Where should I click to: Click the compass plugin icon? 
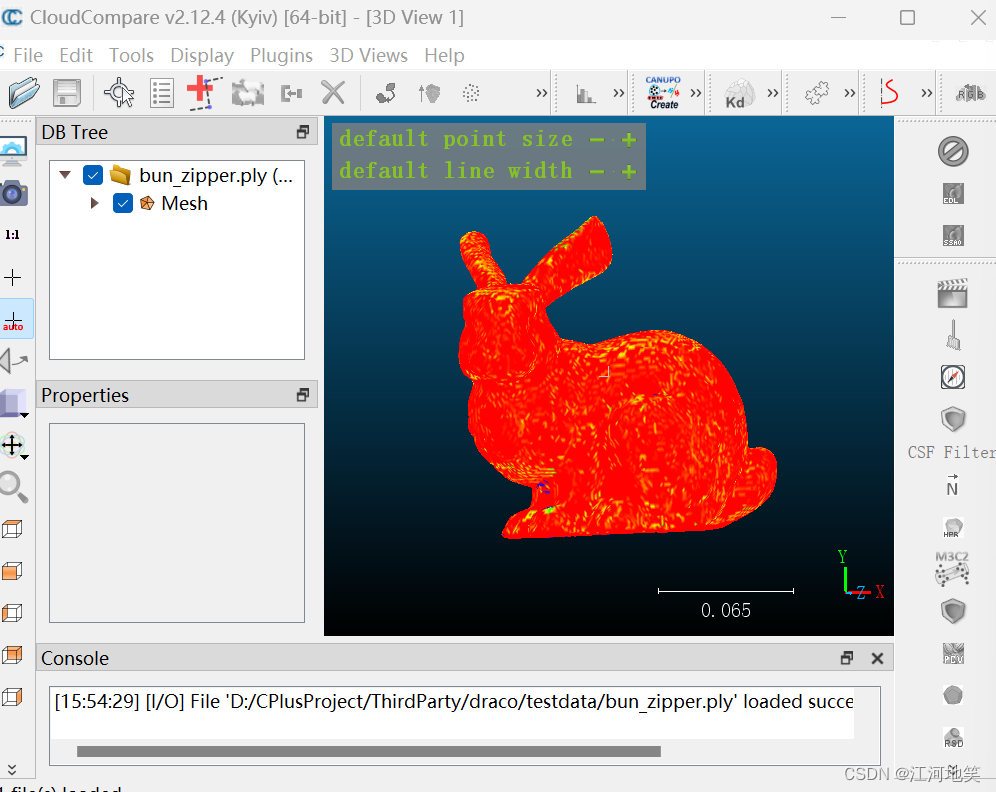click(953, 377)
